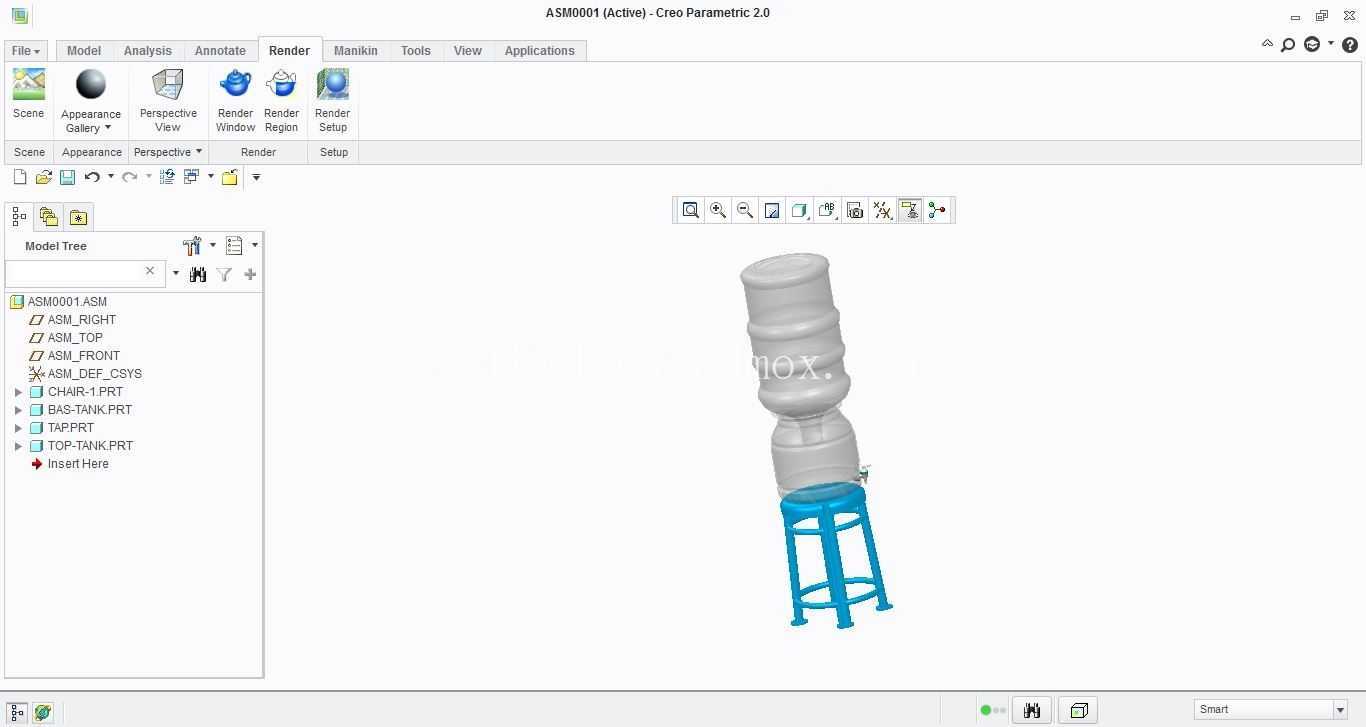Expand the TOP-TANK.PRT node
This screenshot has width=1366, height=727.
click(18, 446)
